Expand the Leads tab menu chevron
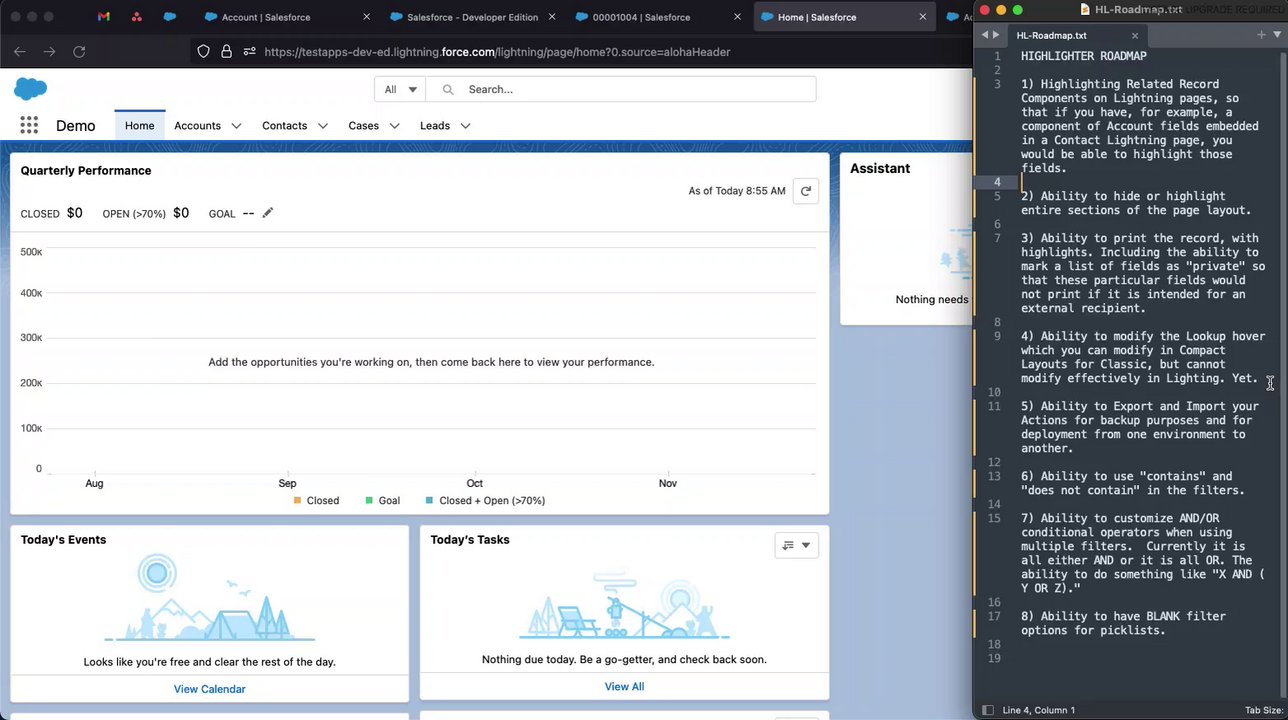 tap(465, 126)
